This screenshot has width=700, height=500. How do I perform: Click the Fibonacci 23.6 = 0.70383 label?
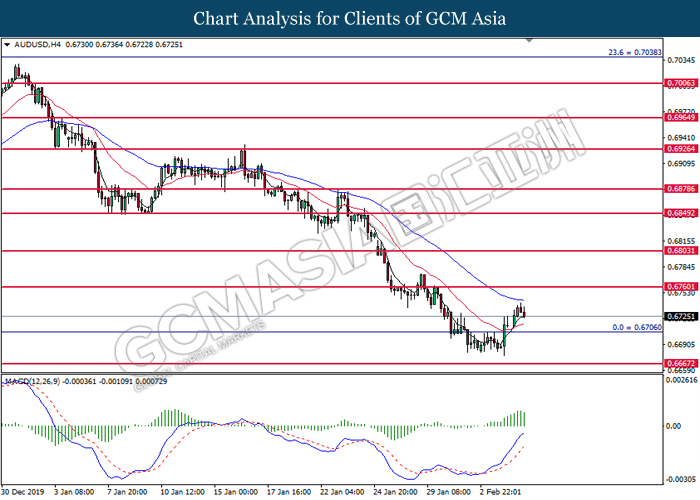coord(634,50)
